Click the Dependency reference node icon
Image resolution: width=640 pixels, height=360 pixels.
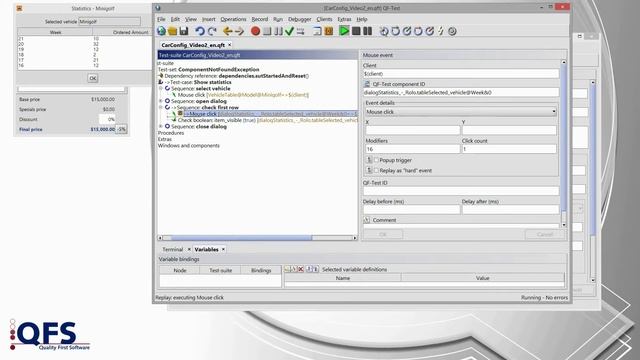tap(161, 76)
